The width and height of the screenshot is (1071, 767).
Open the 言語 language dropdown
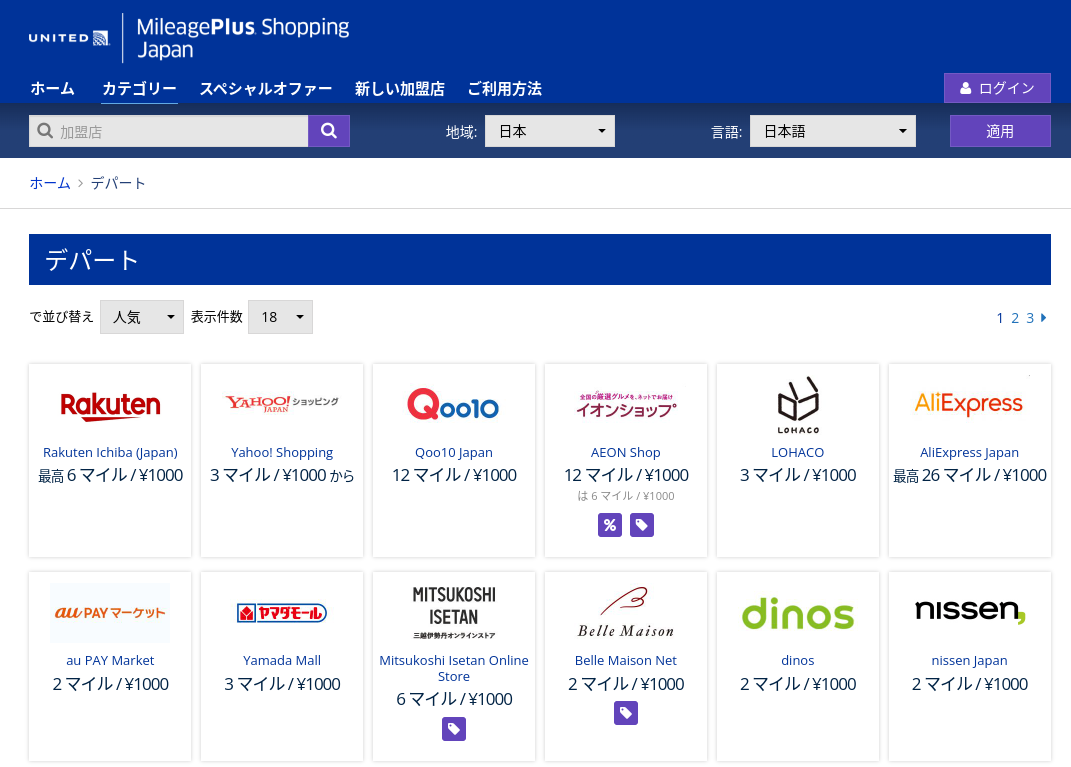(833, 131)
